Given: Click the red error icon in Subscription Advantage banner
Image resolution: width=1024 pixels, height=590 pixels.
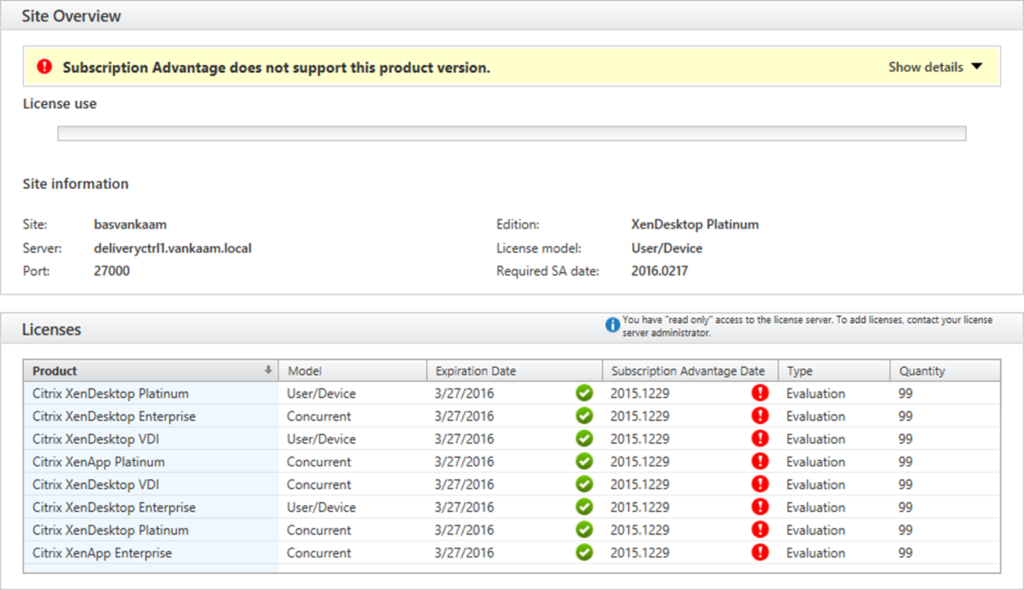Looking at the screenshot, I should pos(44,67).
